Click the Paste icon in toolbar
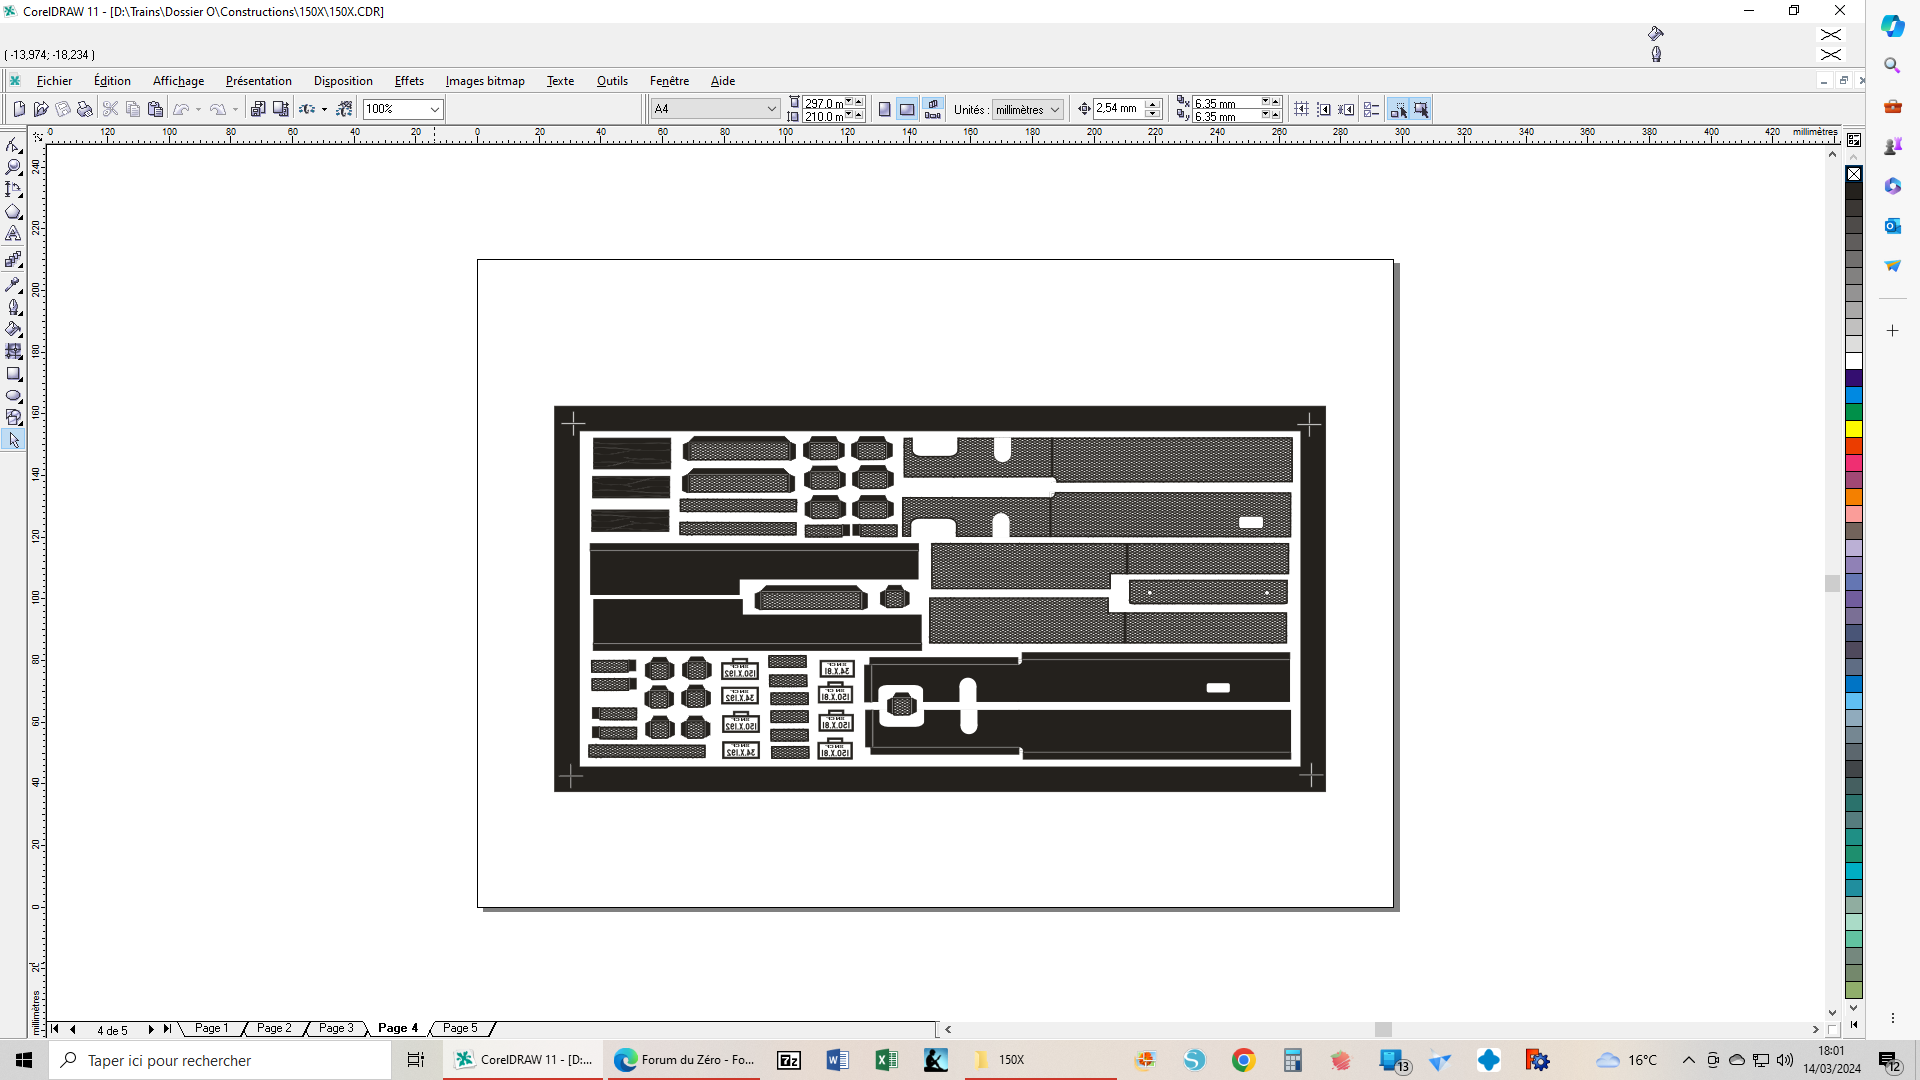The width and height of the screenshot is (1920, 1080). click(155, 109)
